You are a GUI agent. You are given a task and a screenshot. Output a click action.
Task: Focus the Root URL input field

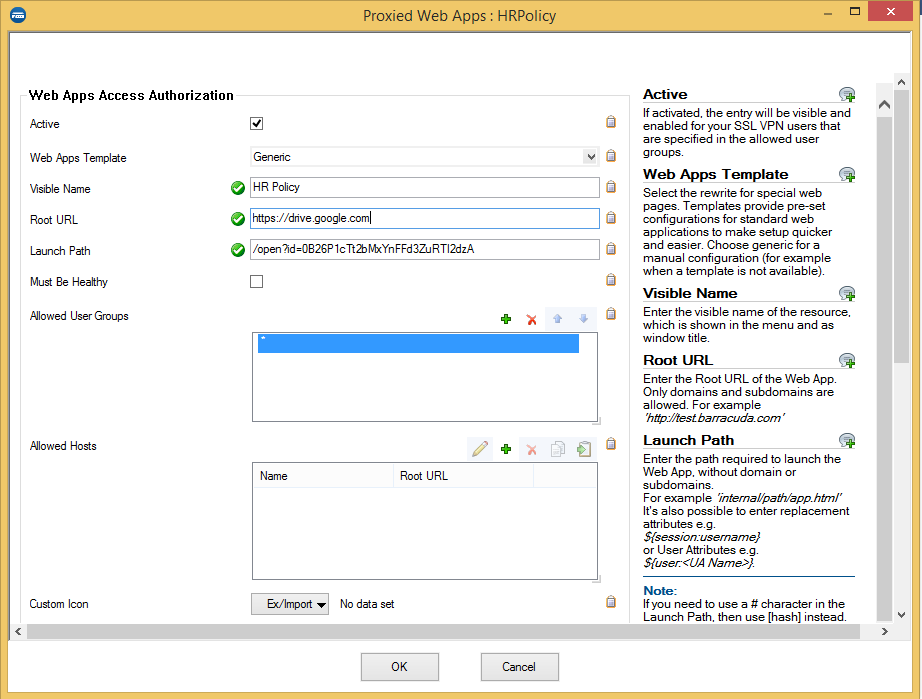click(x=425, y=218)
